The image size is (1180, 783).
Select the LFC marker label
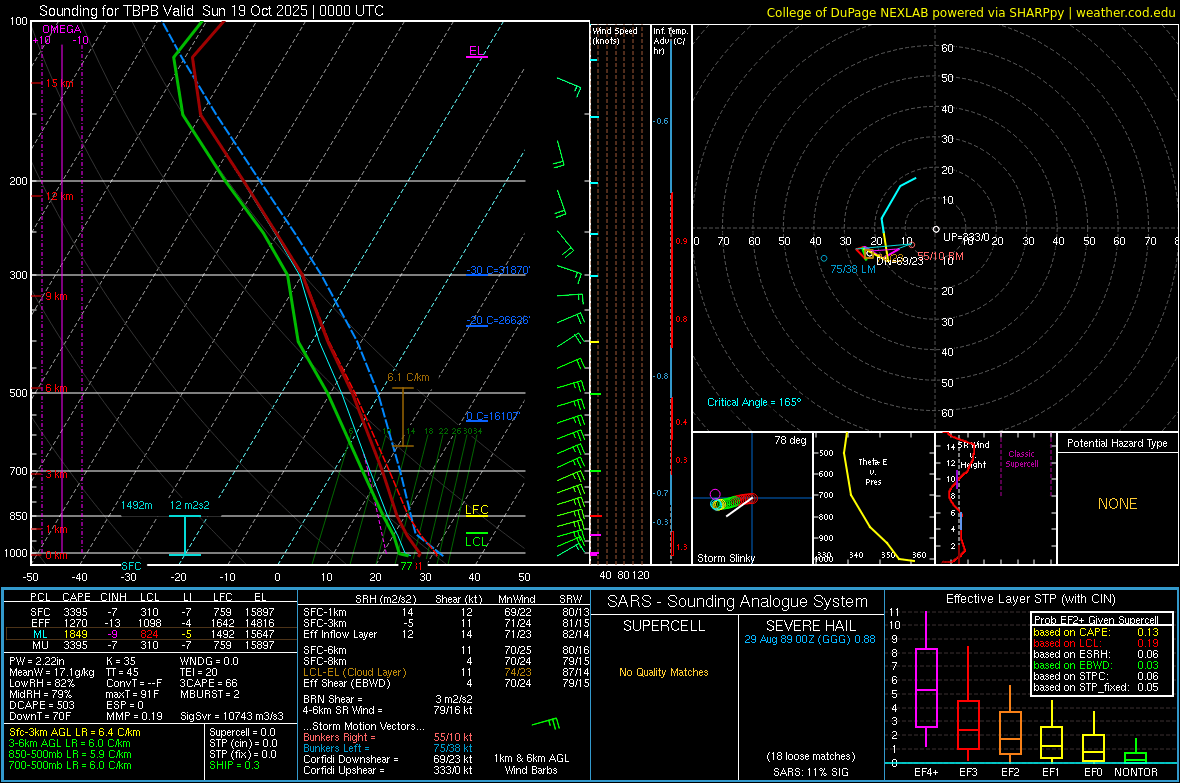(476, 510)
